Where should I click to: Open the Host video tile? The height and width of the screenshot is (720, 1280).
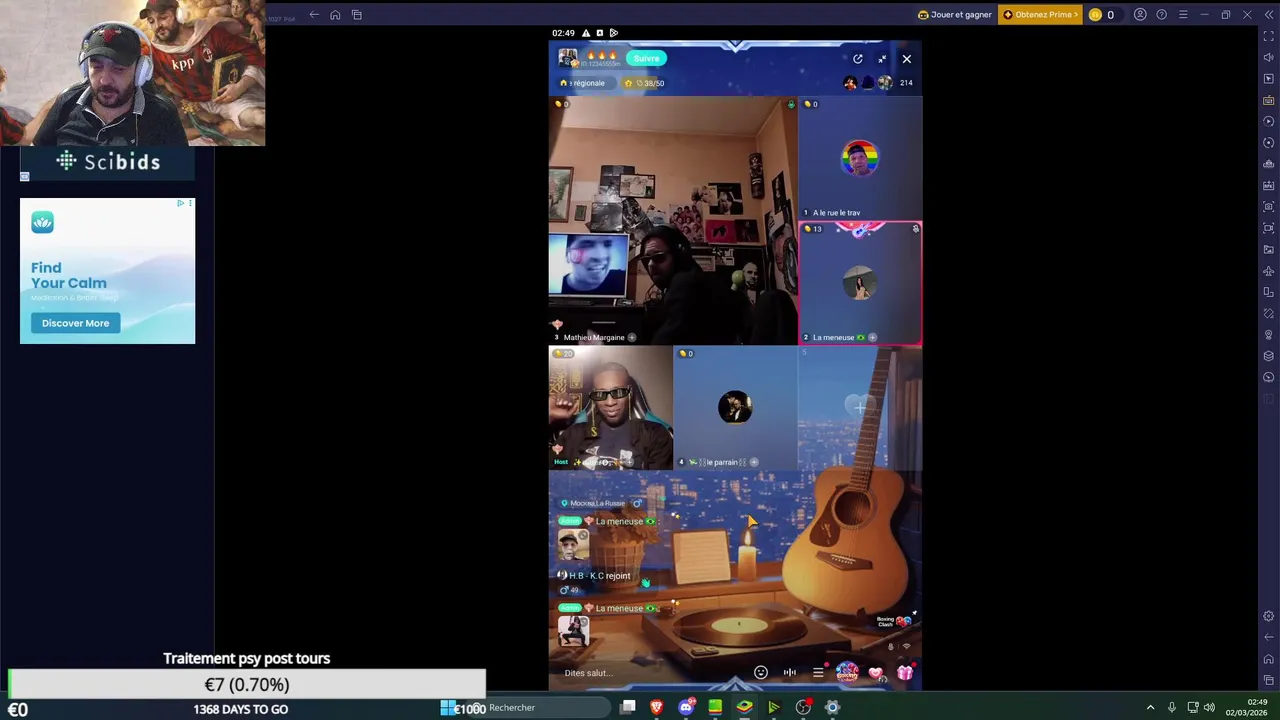(610, 408)
